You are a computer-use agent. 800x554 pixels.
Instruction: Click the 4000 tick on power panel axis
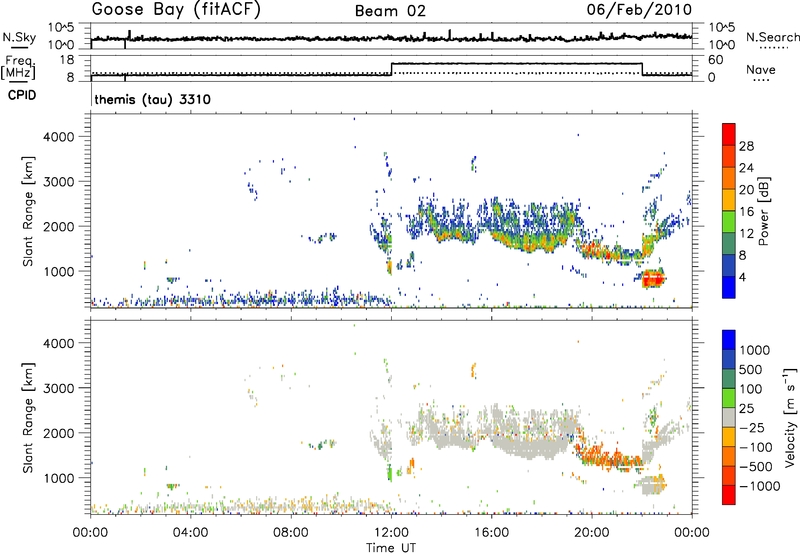pos(59,137)
